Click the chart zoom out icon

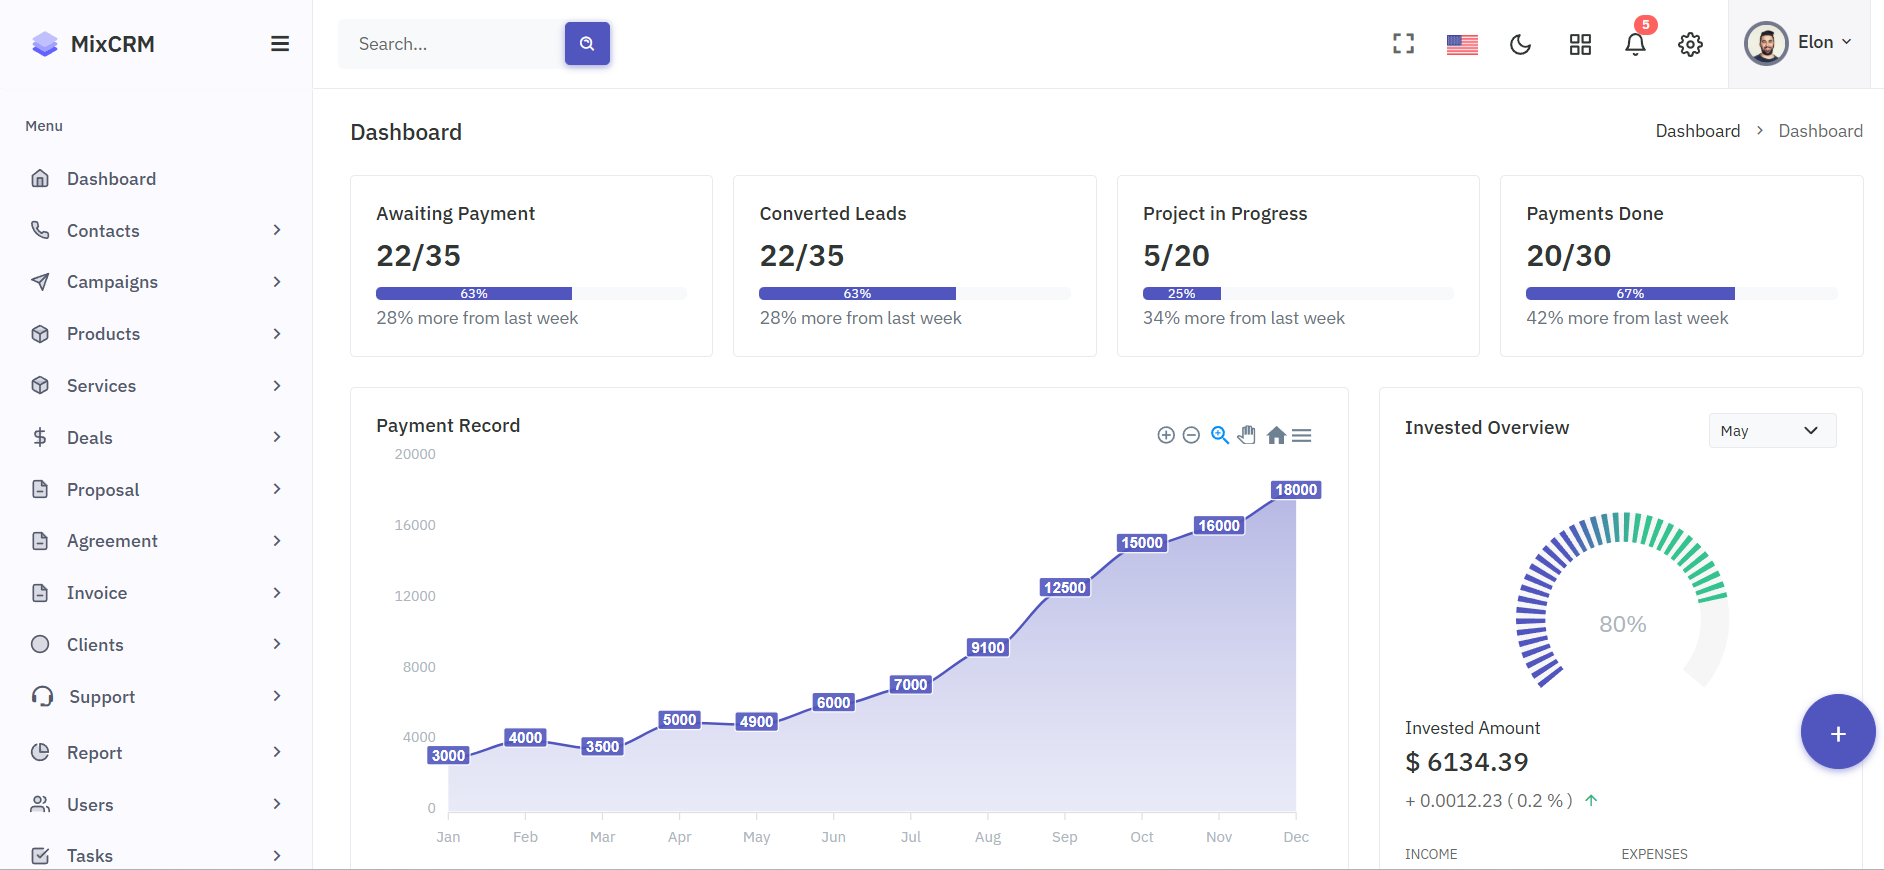point(1191,435)
